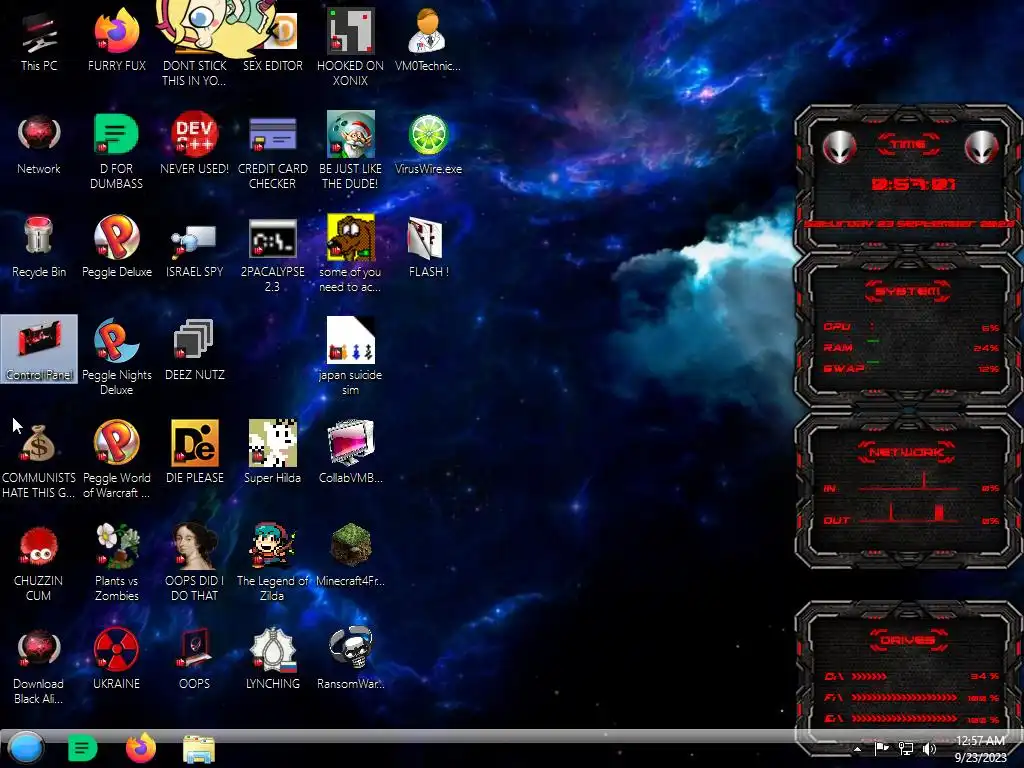Click the Start orb button
The width and height of the screenshot is (1024, 768).
[x=26, y=748]
